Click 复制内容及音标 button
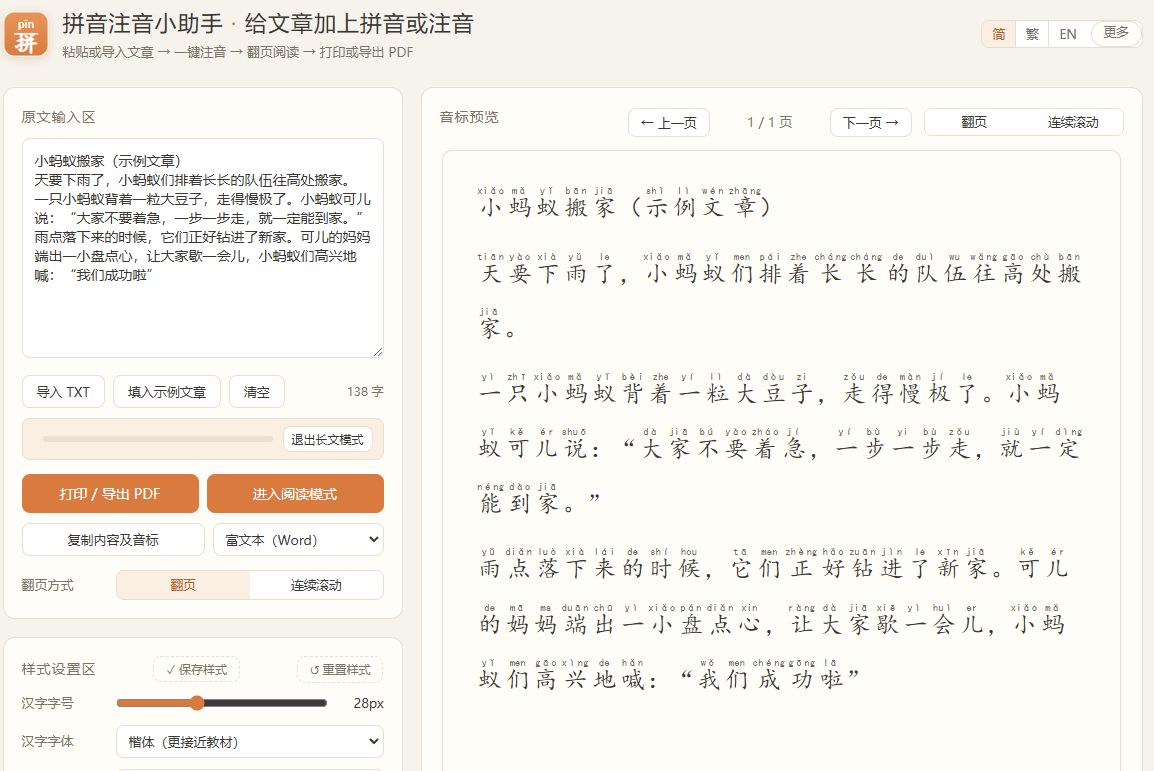The height and width of the screenshot is (771, 1154). (113, 540)
